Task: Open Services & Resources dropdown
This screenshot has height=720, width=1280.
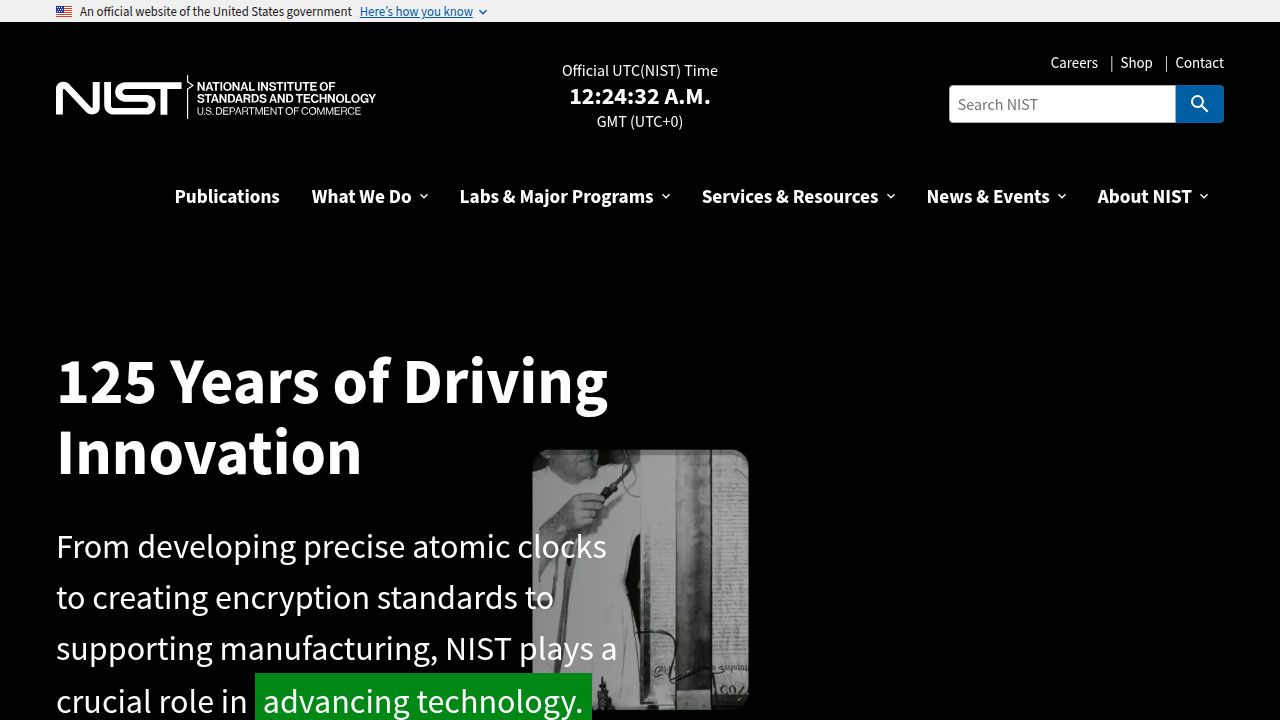Action: 798,196
